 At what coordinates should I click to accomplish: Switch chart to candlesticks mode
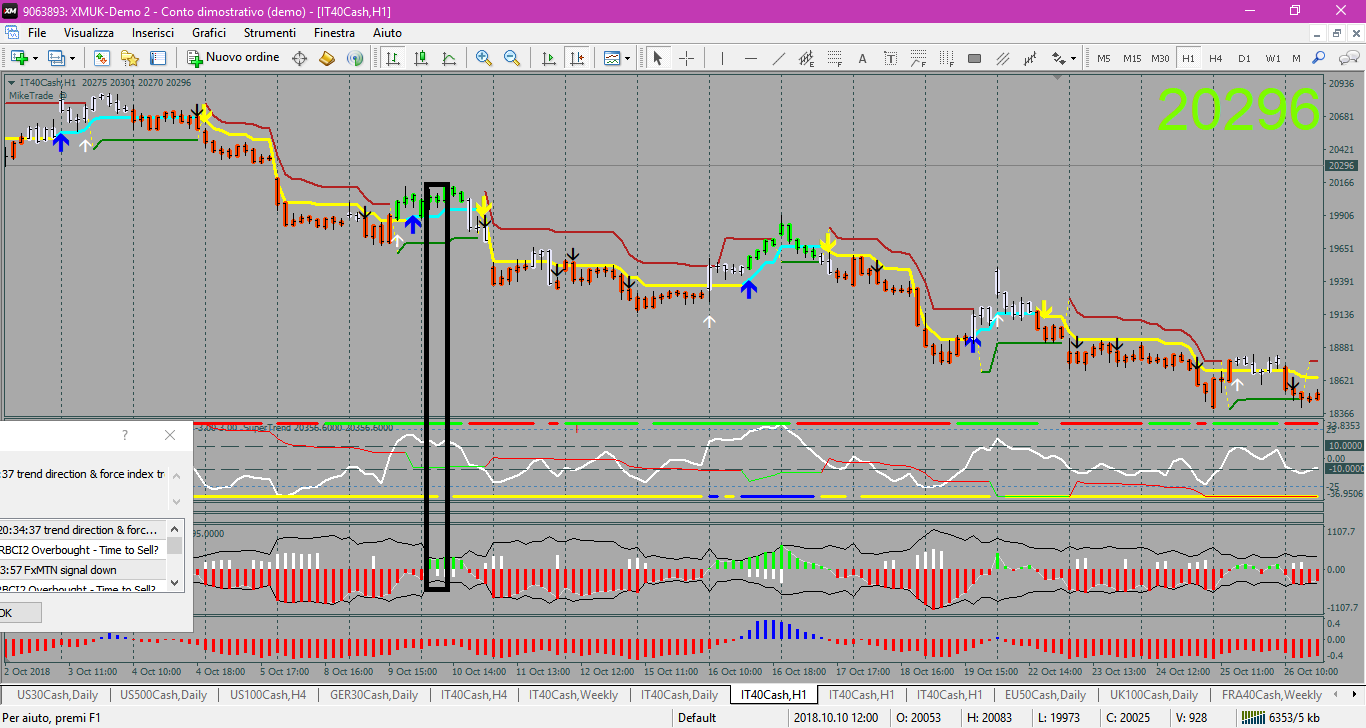pyautogui.click(x=421, y=58)
